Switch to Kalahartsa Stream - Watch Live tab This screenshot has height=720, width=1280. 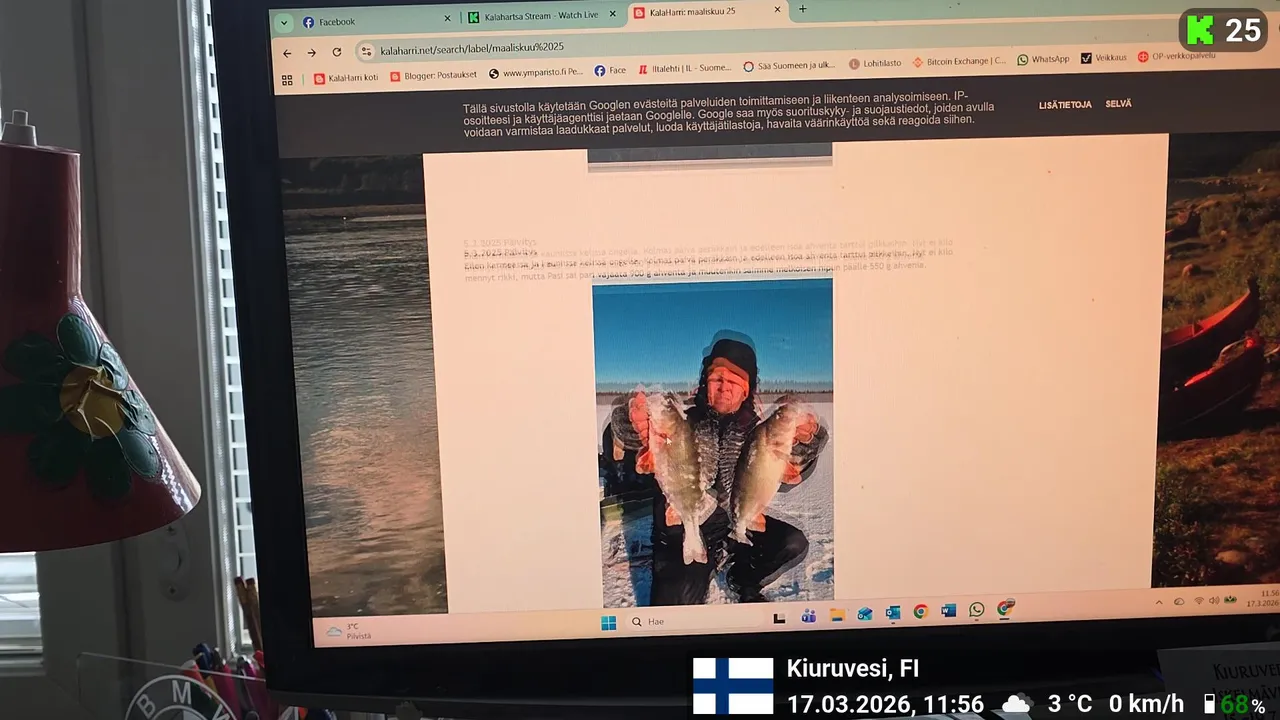(541, 16)
